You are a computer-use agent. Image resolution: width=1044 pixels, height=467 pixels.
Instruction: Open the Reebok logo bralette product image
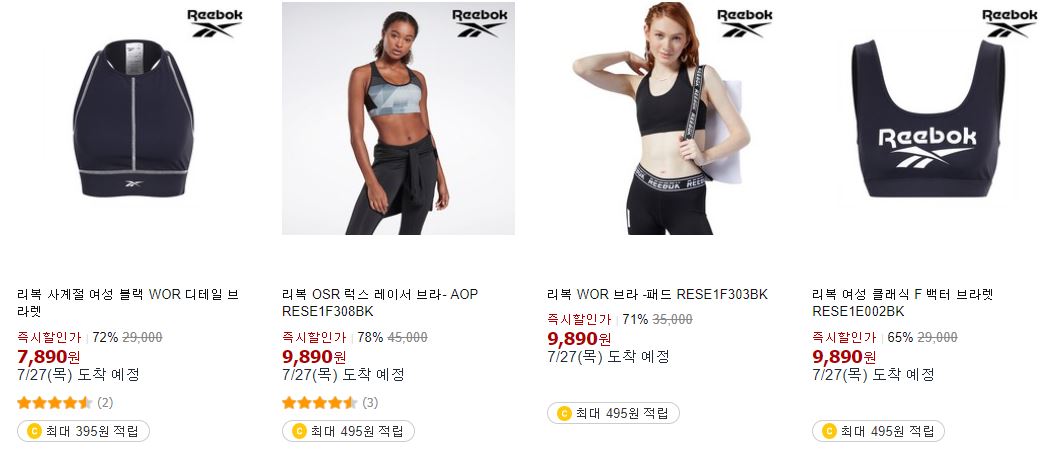coord(928,119)
